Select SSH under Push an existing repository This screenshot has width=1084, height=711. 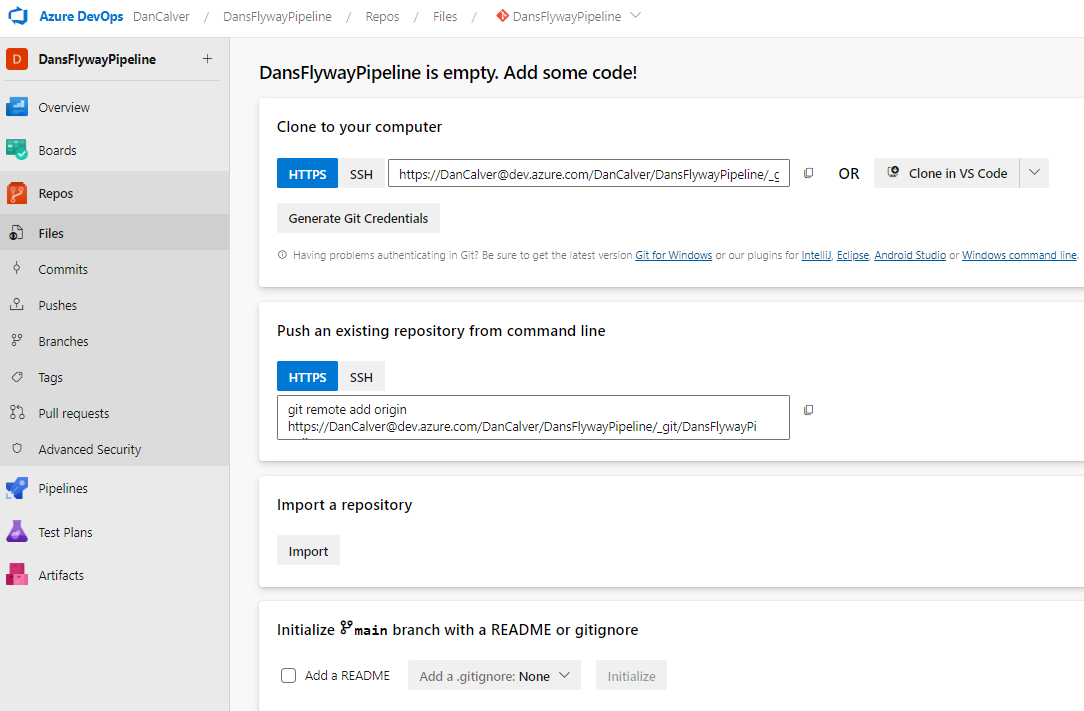click(361, 377)
